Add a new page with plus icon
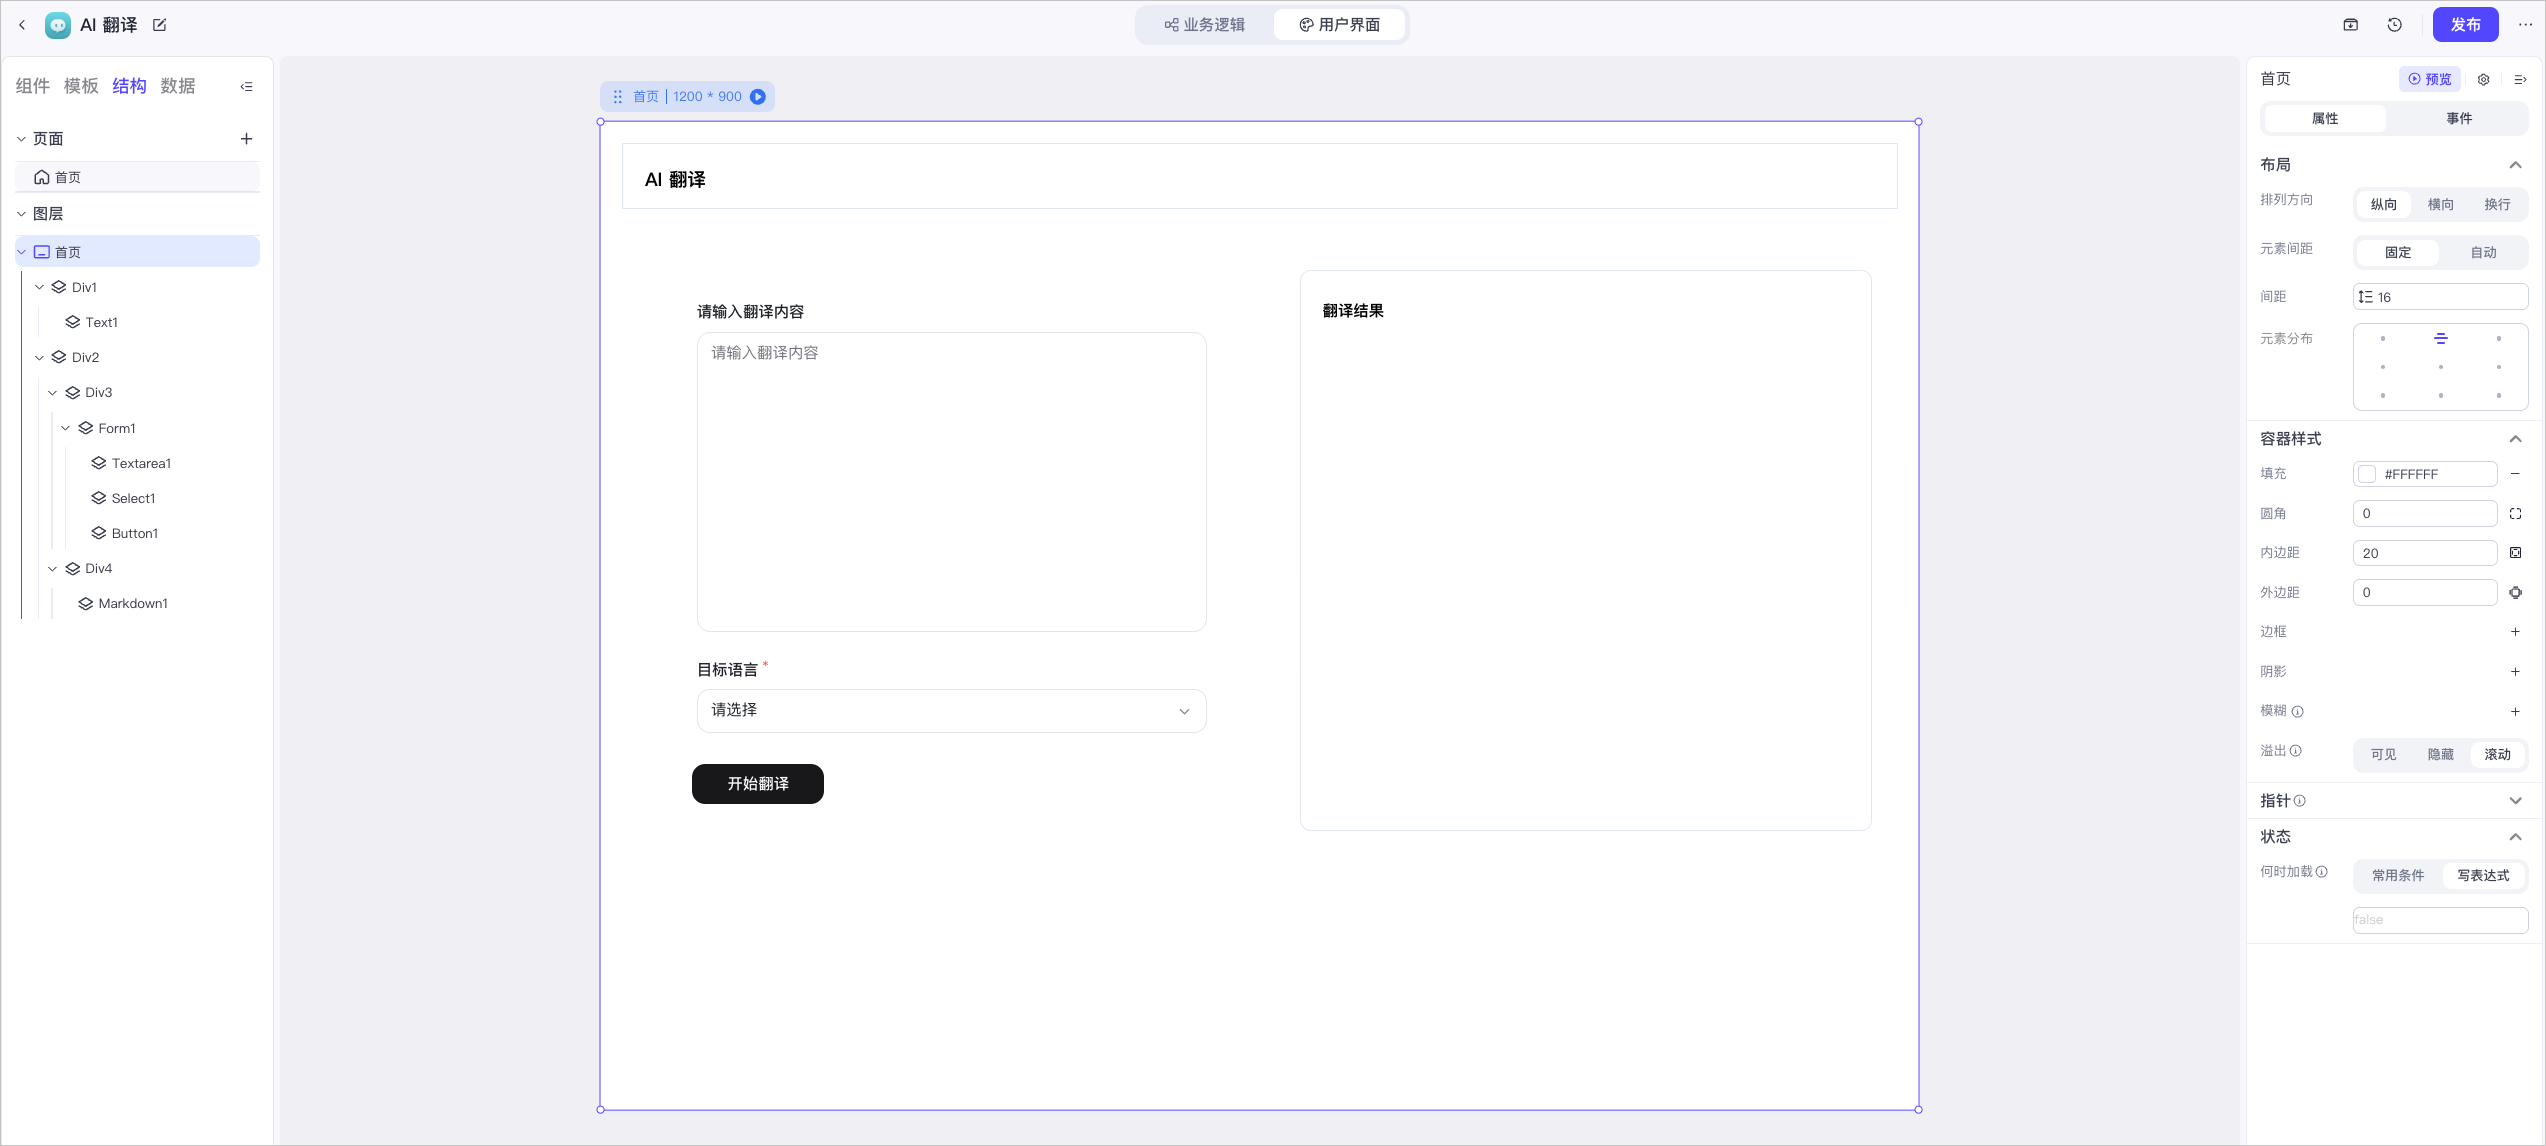 click(246, 139)
